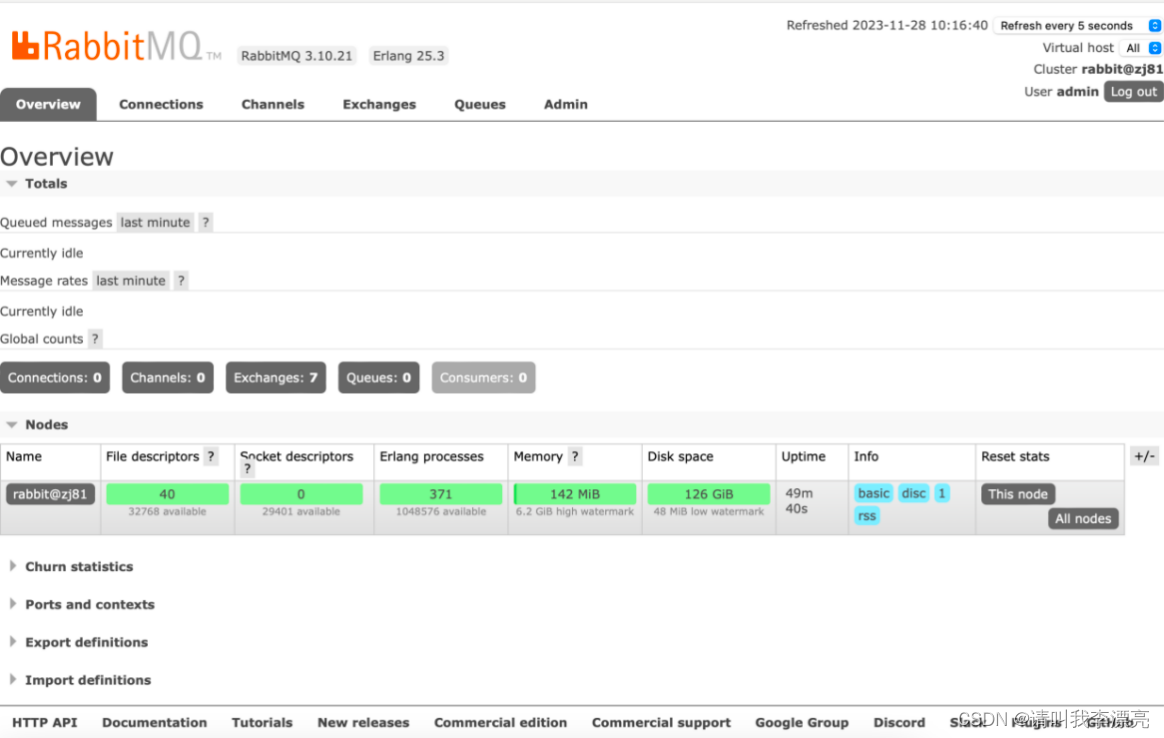1164x738 pixels.
Task: Click Consumers: 0 count button
Action: pos(483,378)
